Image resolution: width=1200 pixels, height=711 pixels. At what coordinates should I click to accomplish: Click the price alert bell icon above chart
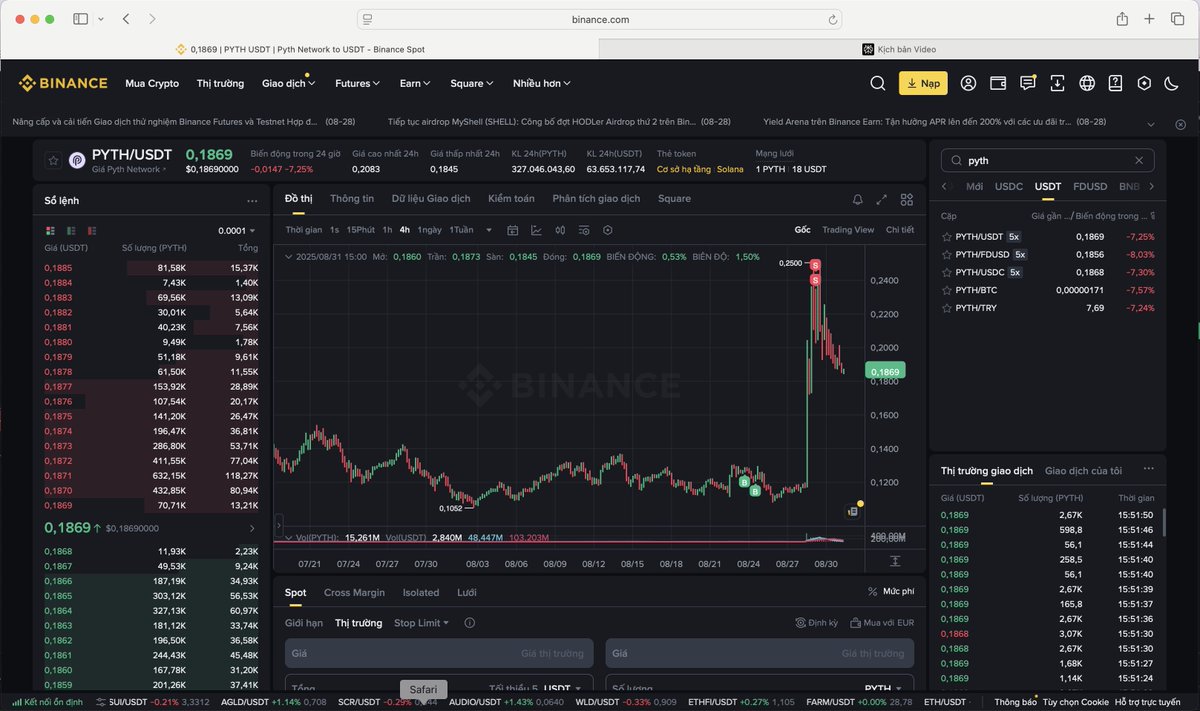[x=857, y=199]
